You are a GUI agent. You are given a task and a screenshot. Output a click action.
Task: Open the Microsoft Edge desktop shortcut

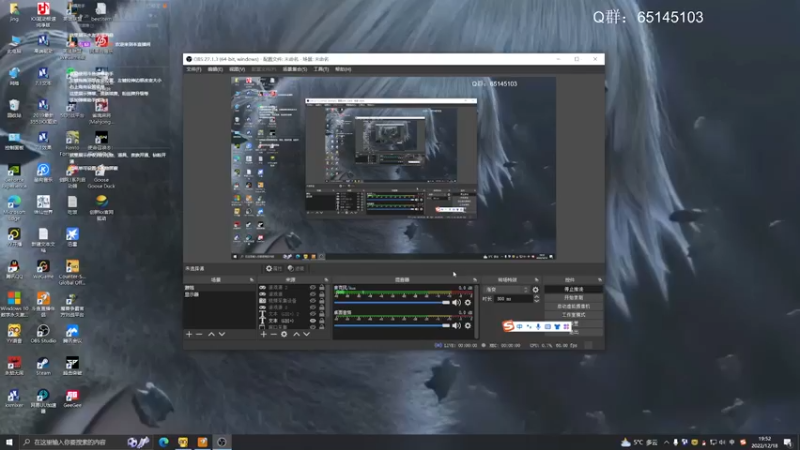pyautogui.click(x=14, y=208)
